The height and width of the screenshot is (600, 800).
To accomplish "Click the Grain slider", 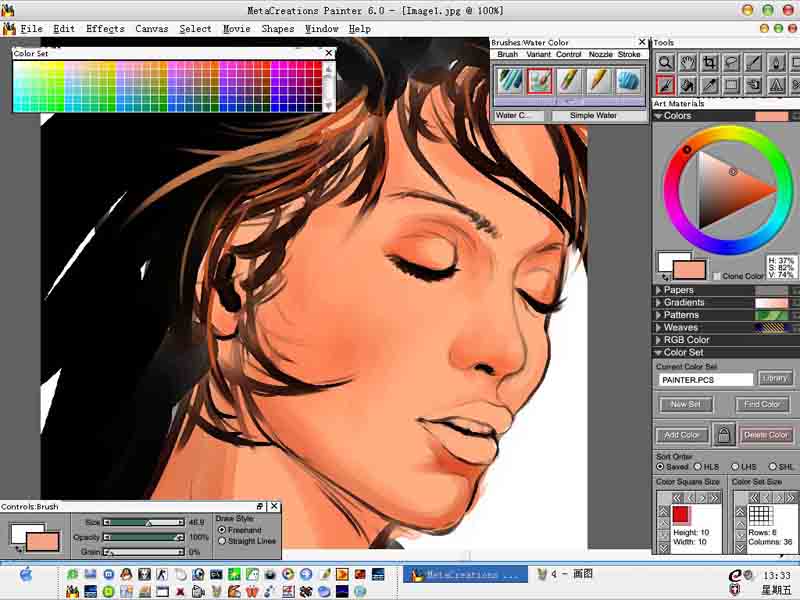I will (143, 552).
